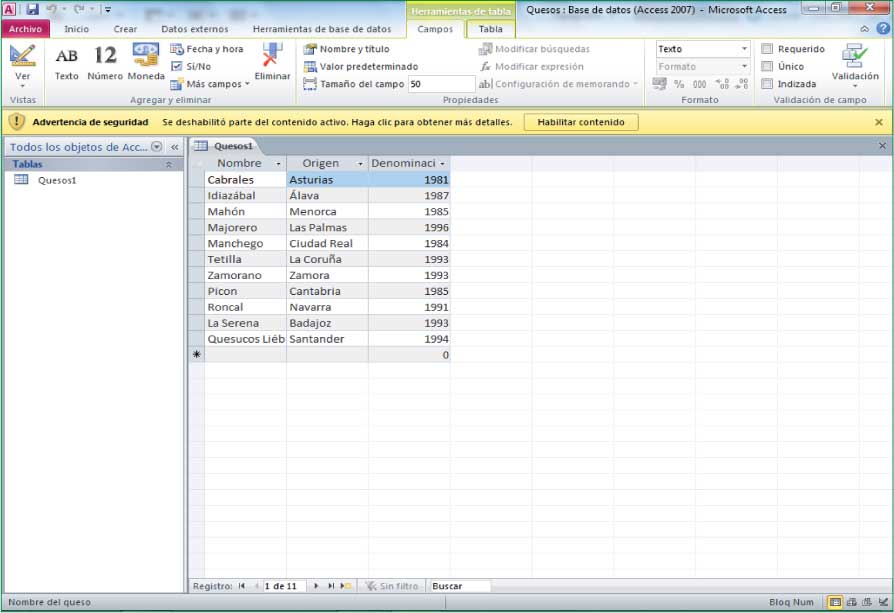Enable the Requerido checkbox
The width and height of the screenshot is (894, 613).
pos(767,49)
